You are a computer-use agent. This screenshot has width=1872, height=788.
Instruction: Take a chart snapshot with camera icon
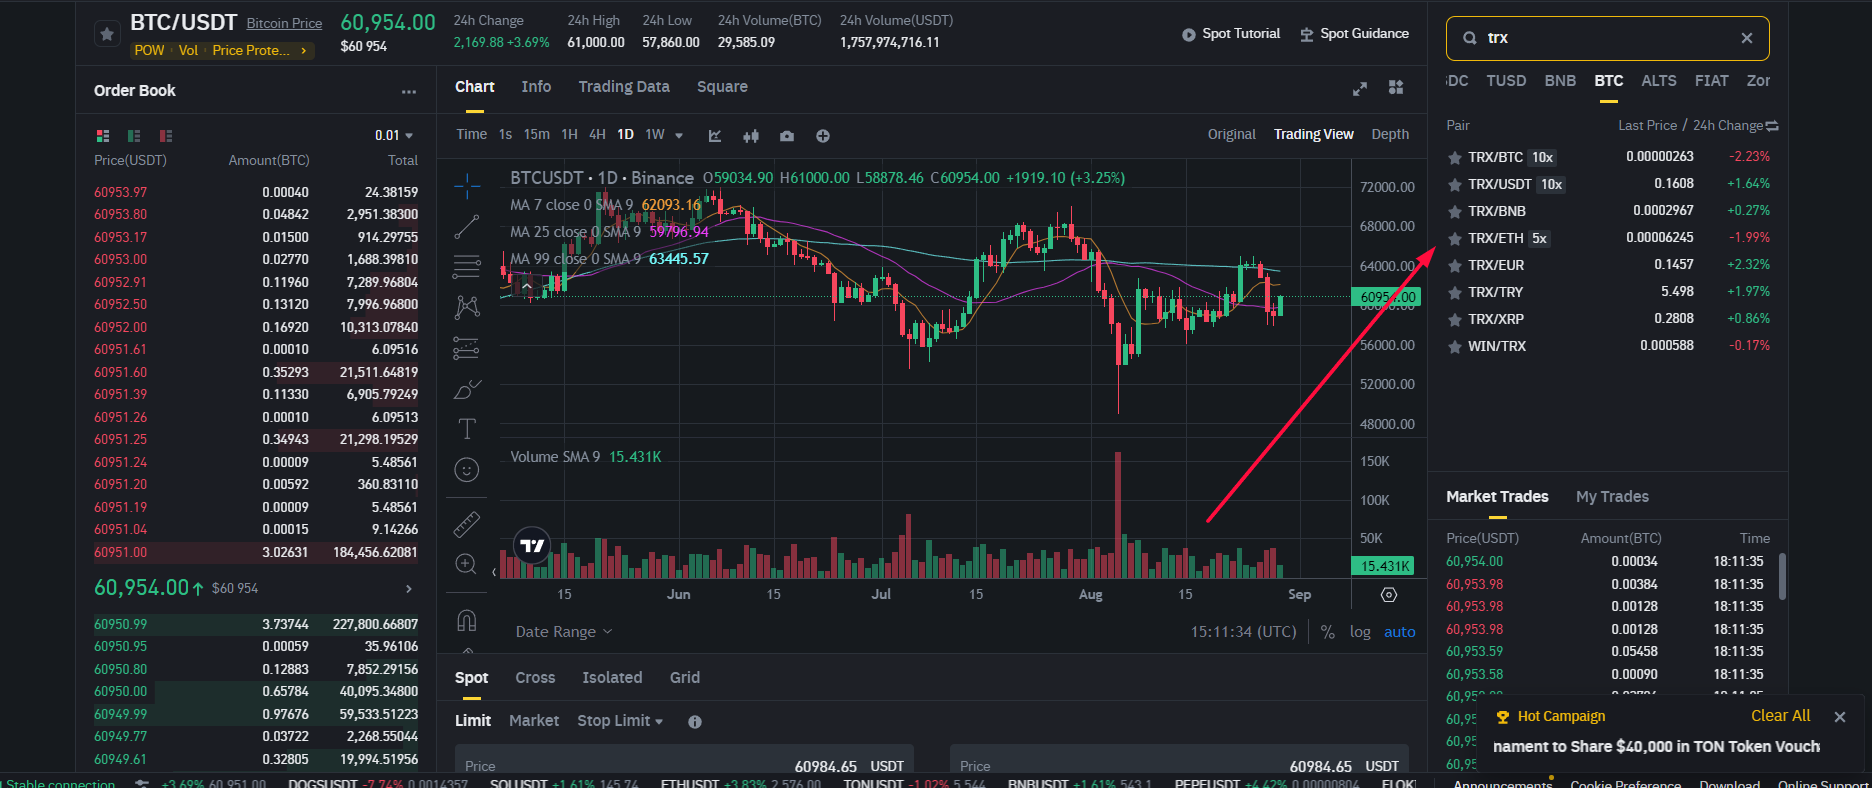click(787, 135)
